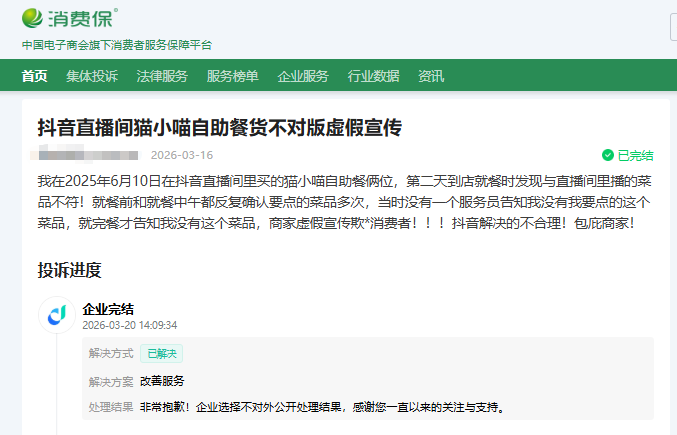
Task: Click the 改善服务 solution text
Action: click(x=162, y=381)
